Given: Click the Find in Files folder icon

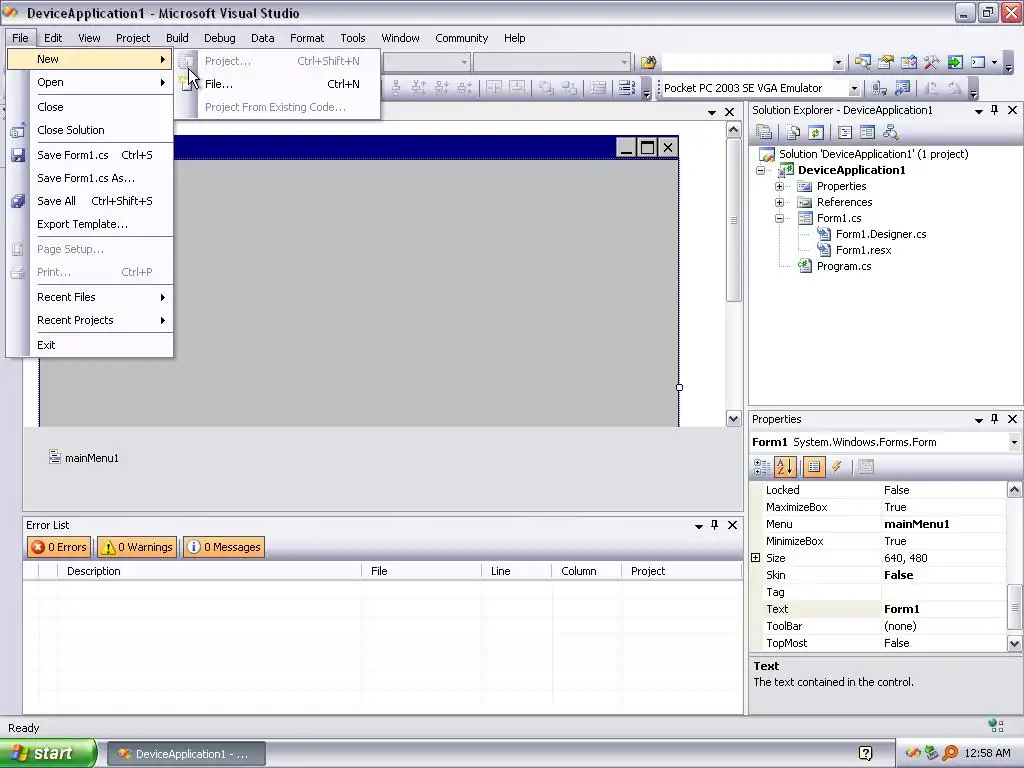Looking at the screenshot, I should (648, 62).
